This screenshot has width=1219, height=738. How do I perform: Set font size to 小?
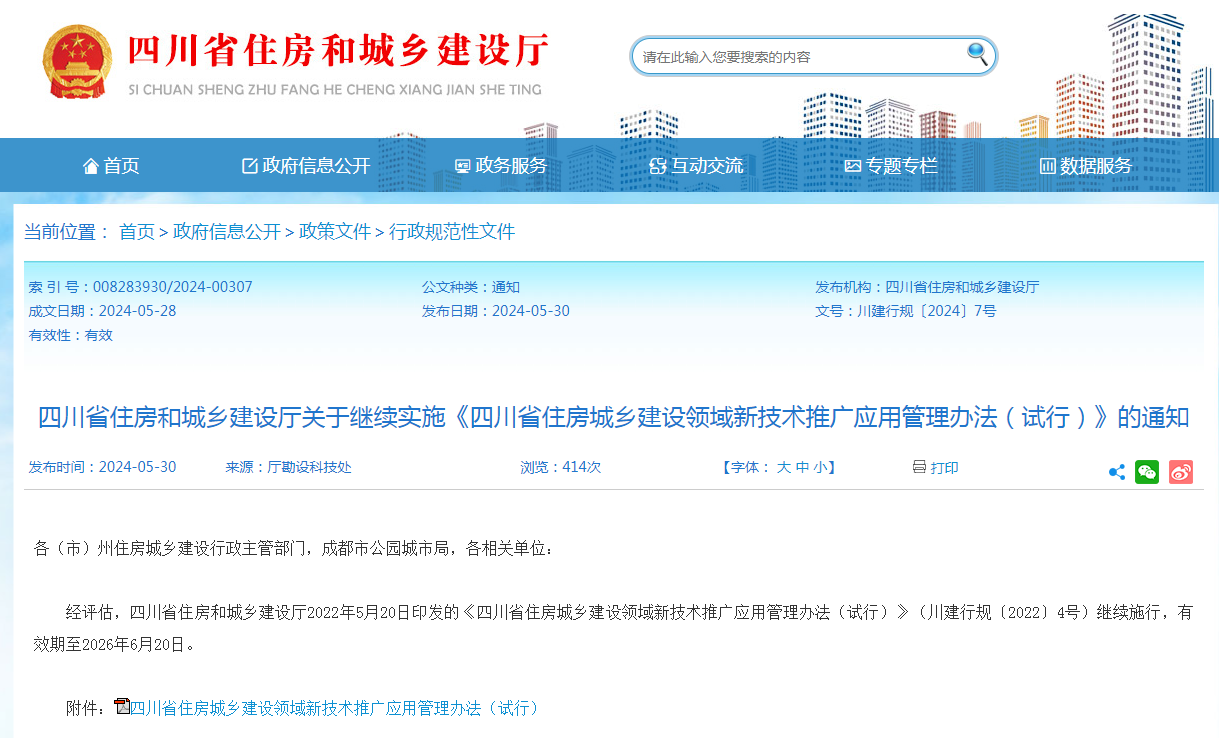point(818,467)
